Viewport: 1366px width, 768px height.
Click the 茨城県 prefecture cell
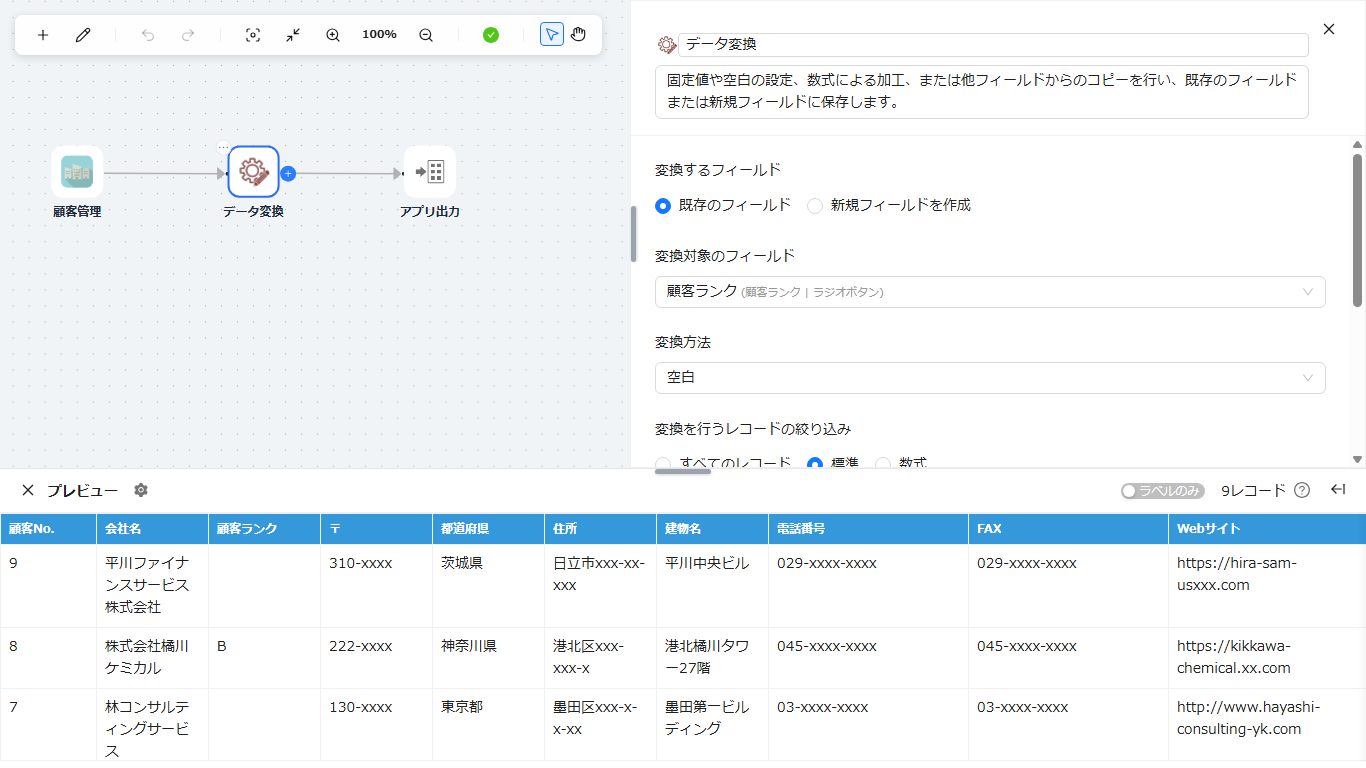click(488, 585)
